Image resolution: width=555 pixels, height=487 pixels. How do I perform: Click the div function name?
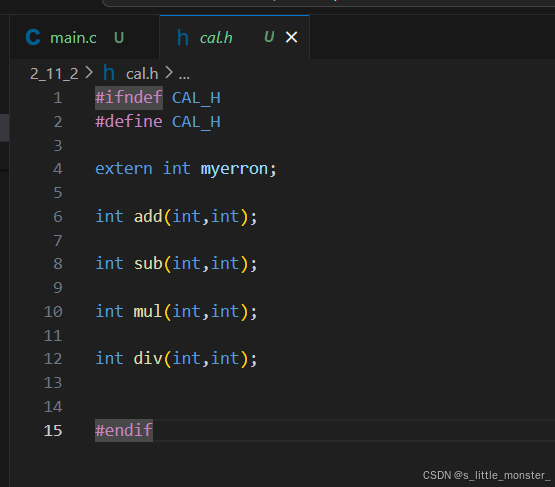[148, 359]
